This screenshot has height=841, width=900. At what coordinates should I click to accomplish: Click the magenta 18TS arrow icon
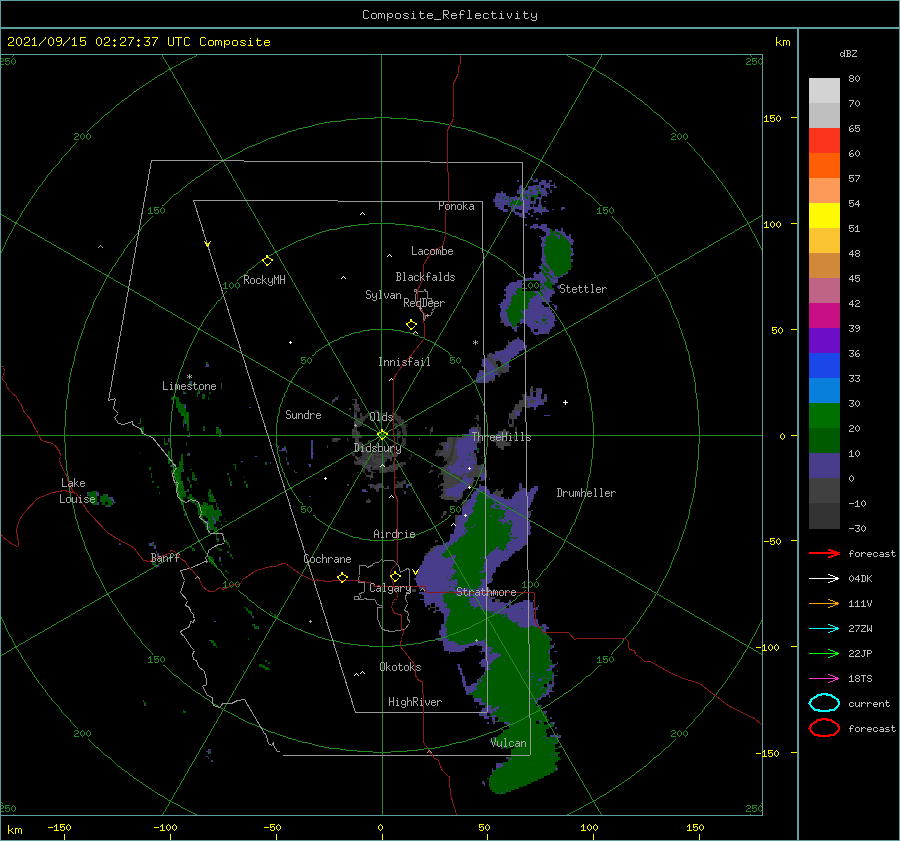824,679
